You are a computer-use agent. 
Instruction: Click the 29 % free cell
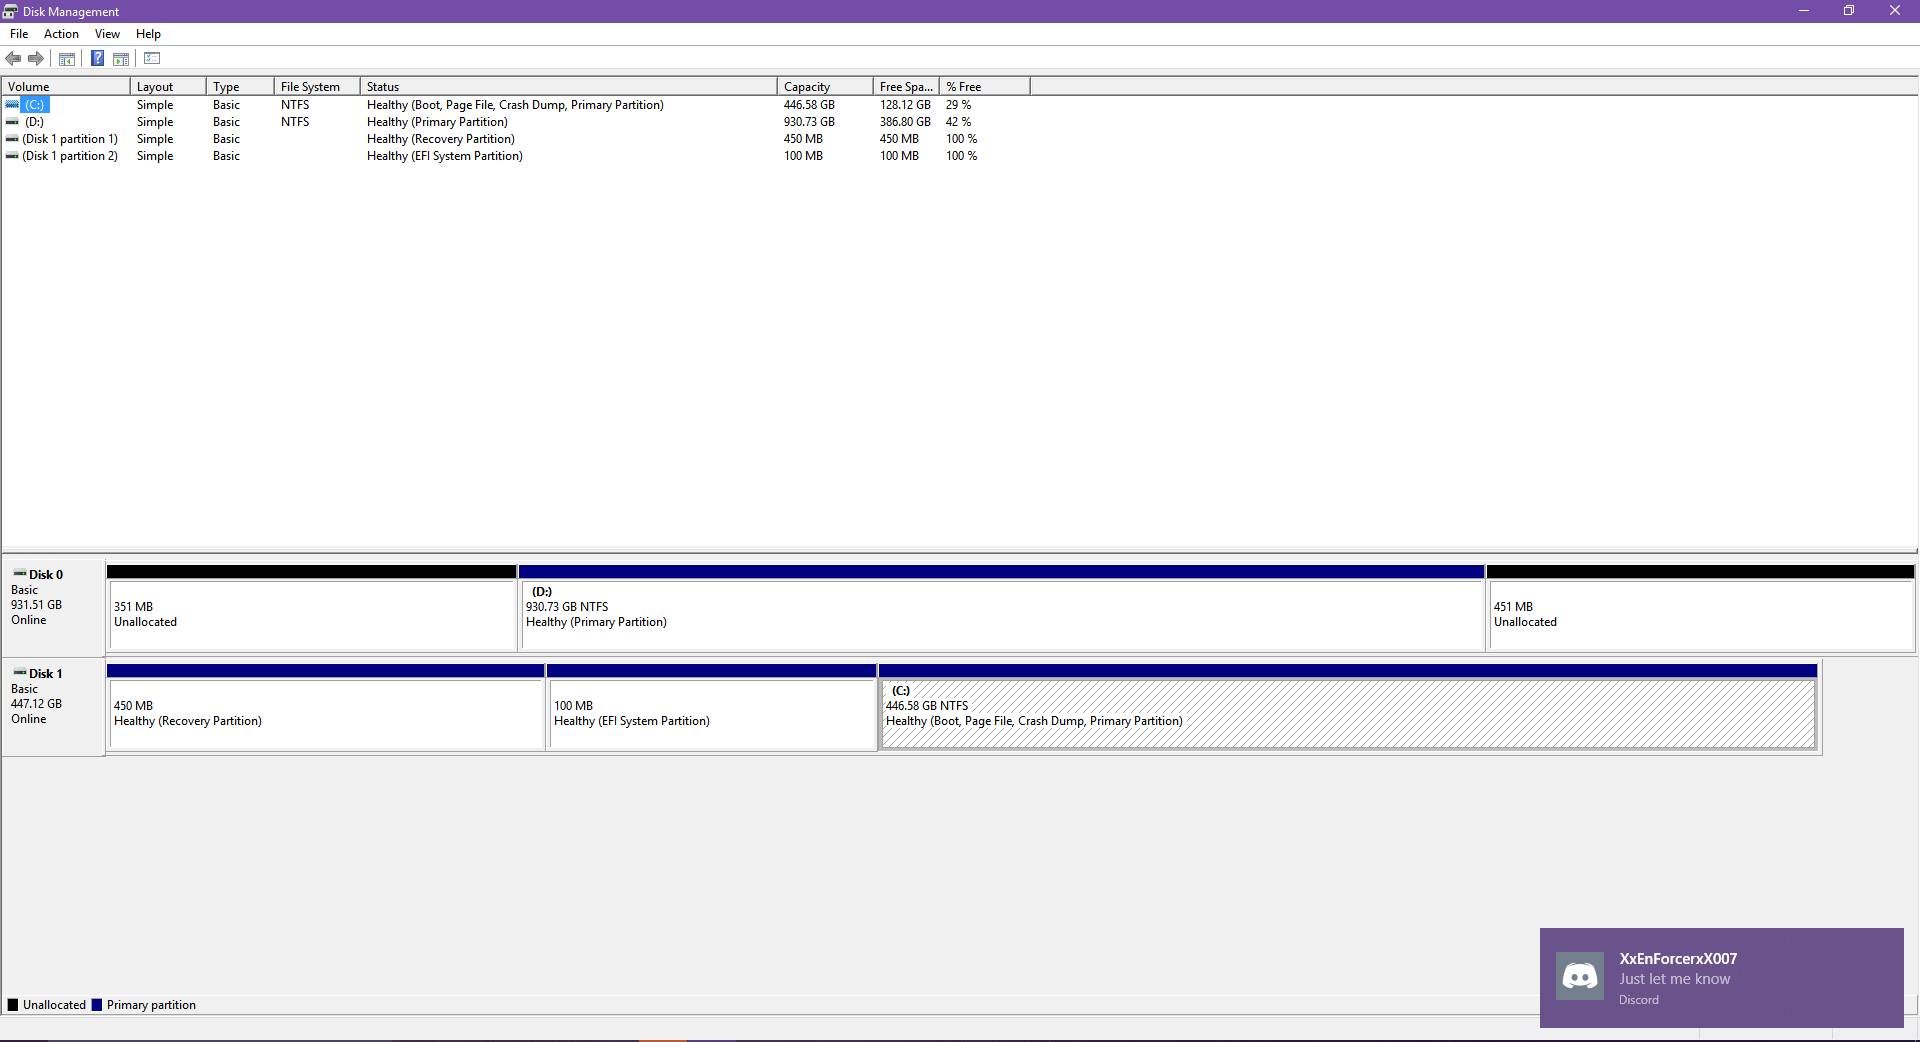pyautogui.click(x=958, y=105)
